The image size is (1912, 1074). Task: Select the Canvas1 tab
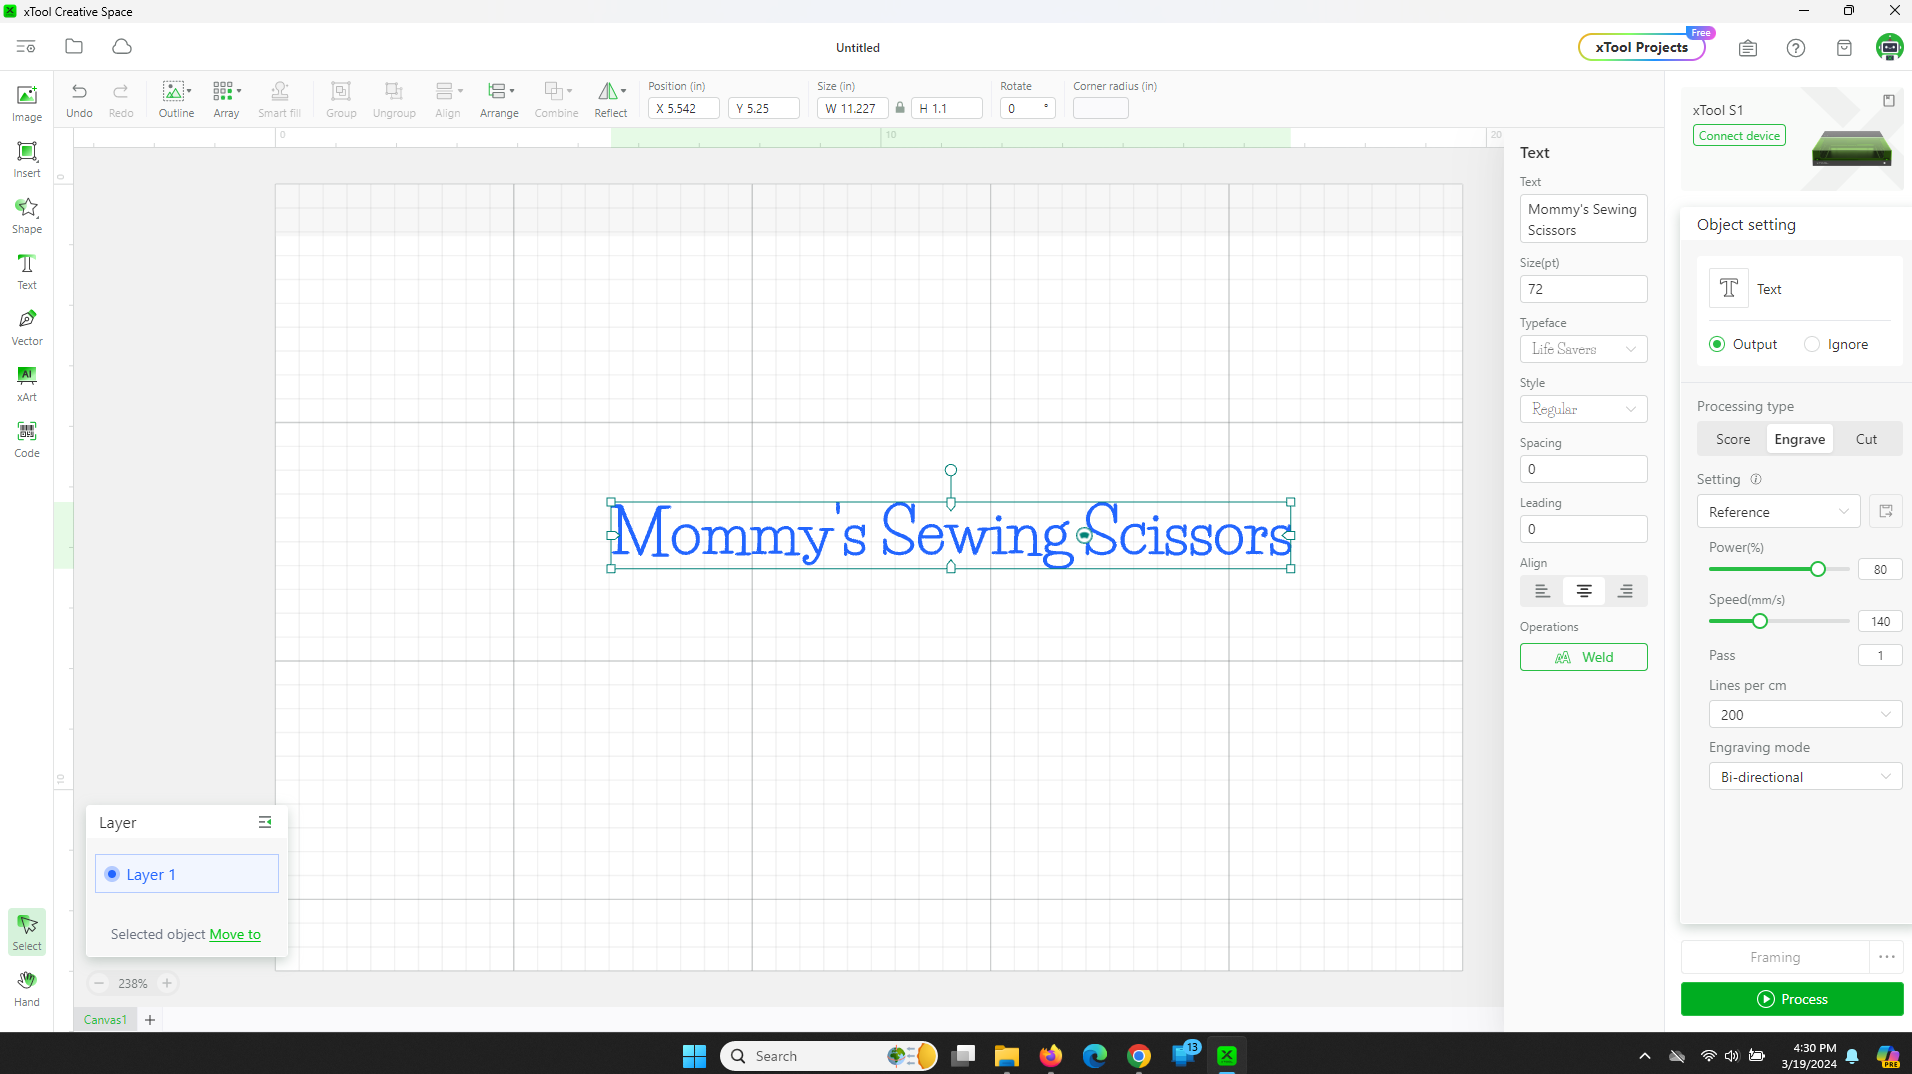[105, 1020]
